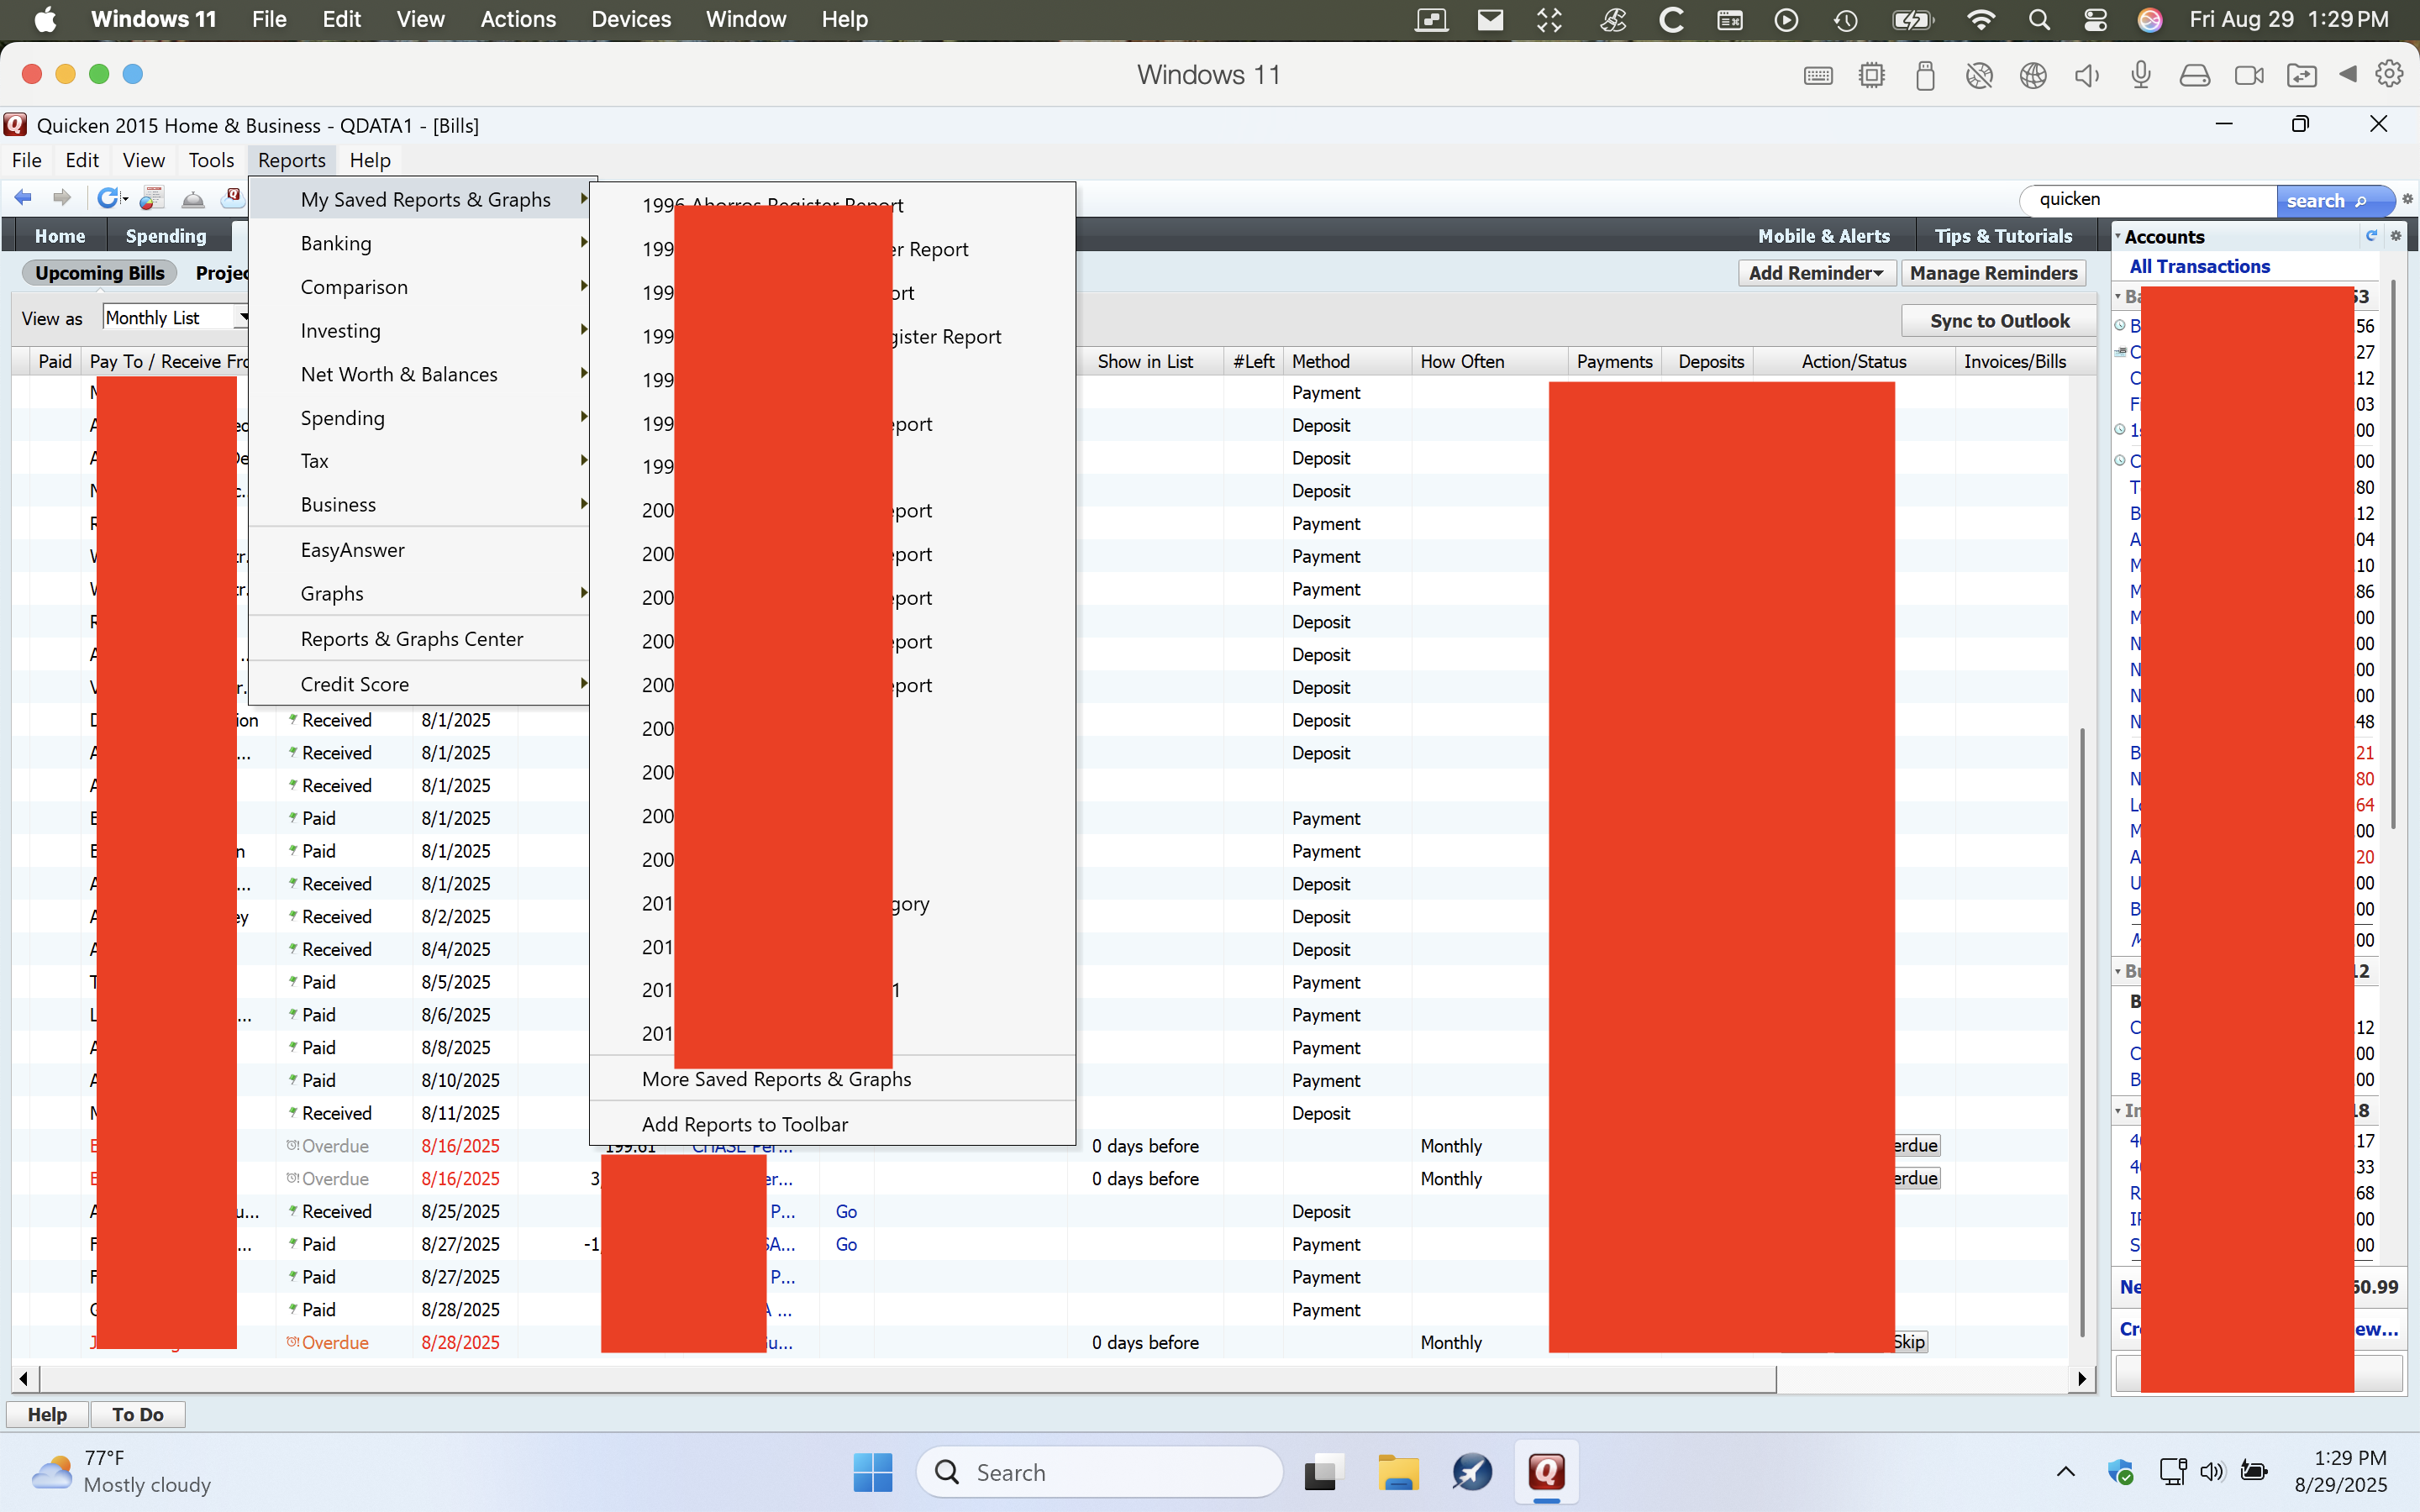Switch to the Spending tab
This screenshot has height=1512, width=2420.
166,236
